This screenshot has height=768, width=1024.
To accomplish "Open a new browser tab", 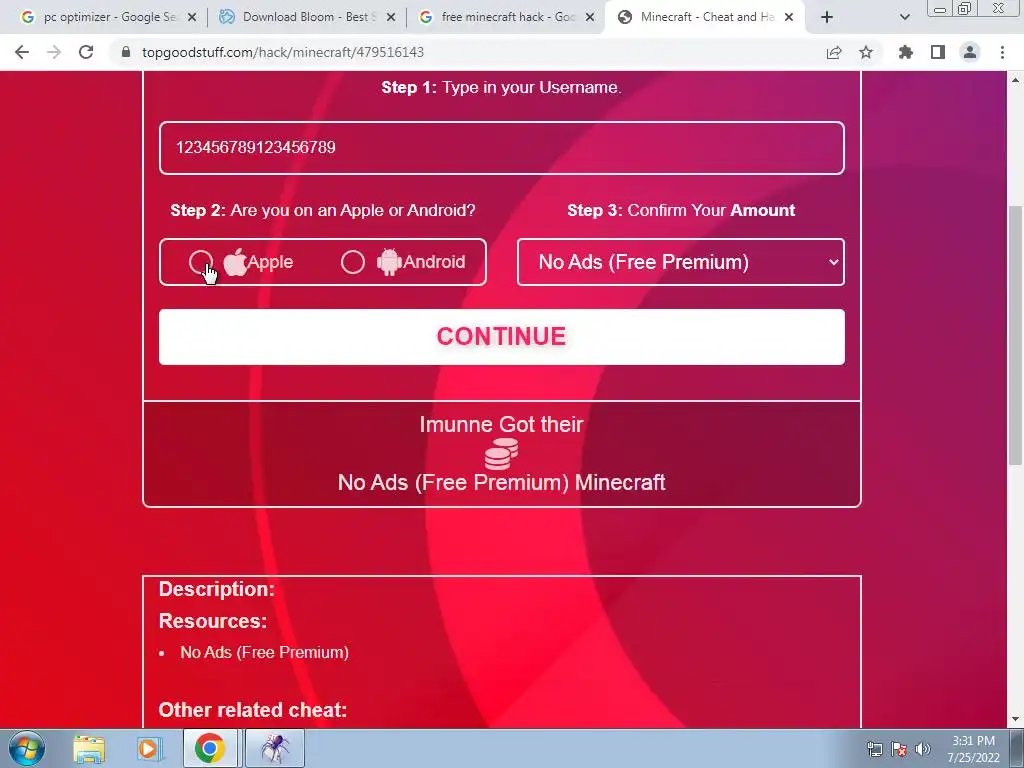I will point(827,18).
